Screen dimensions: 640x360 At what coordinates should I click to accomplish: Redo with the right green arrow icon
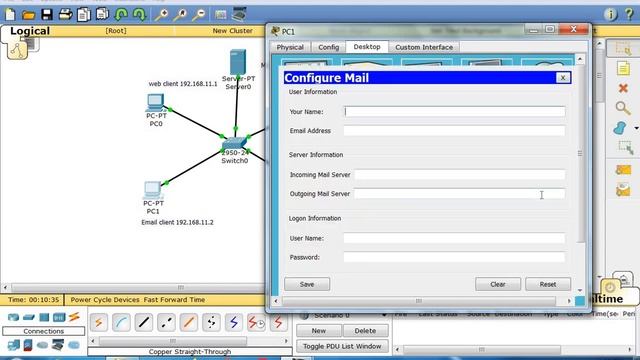pos(139,15)
